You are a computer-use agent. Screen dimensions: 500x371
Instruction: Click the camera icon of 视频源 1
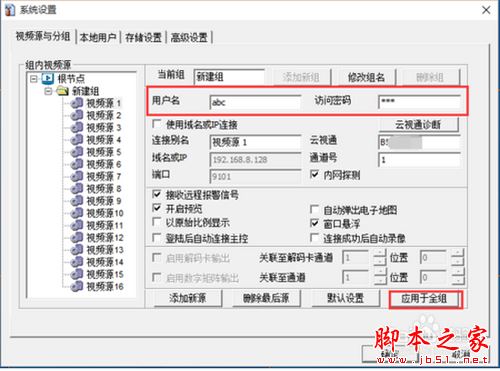tap(77, 103)
